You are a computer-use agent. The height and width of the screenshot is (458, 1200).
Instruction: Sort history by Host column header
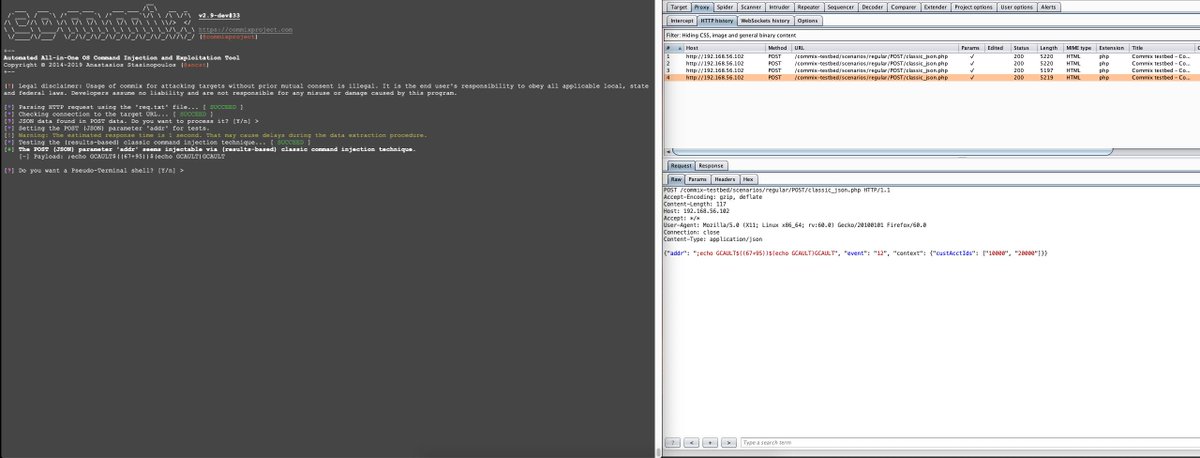click(724, 48)
